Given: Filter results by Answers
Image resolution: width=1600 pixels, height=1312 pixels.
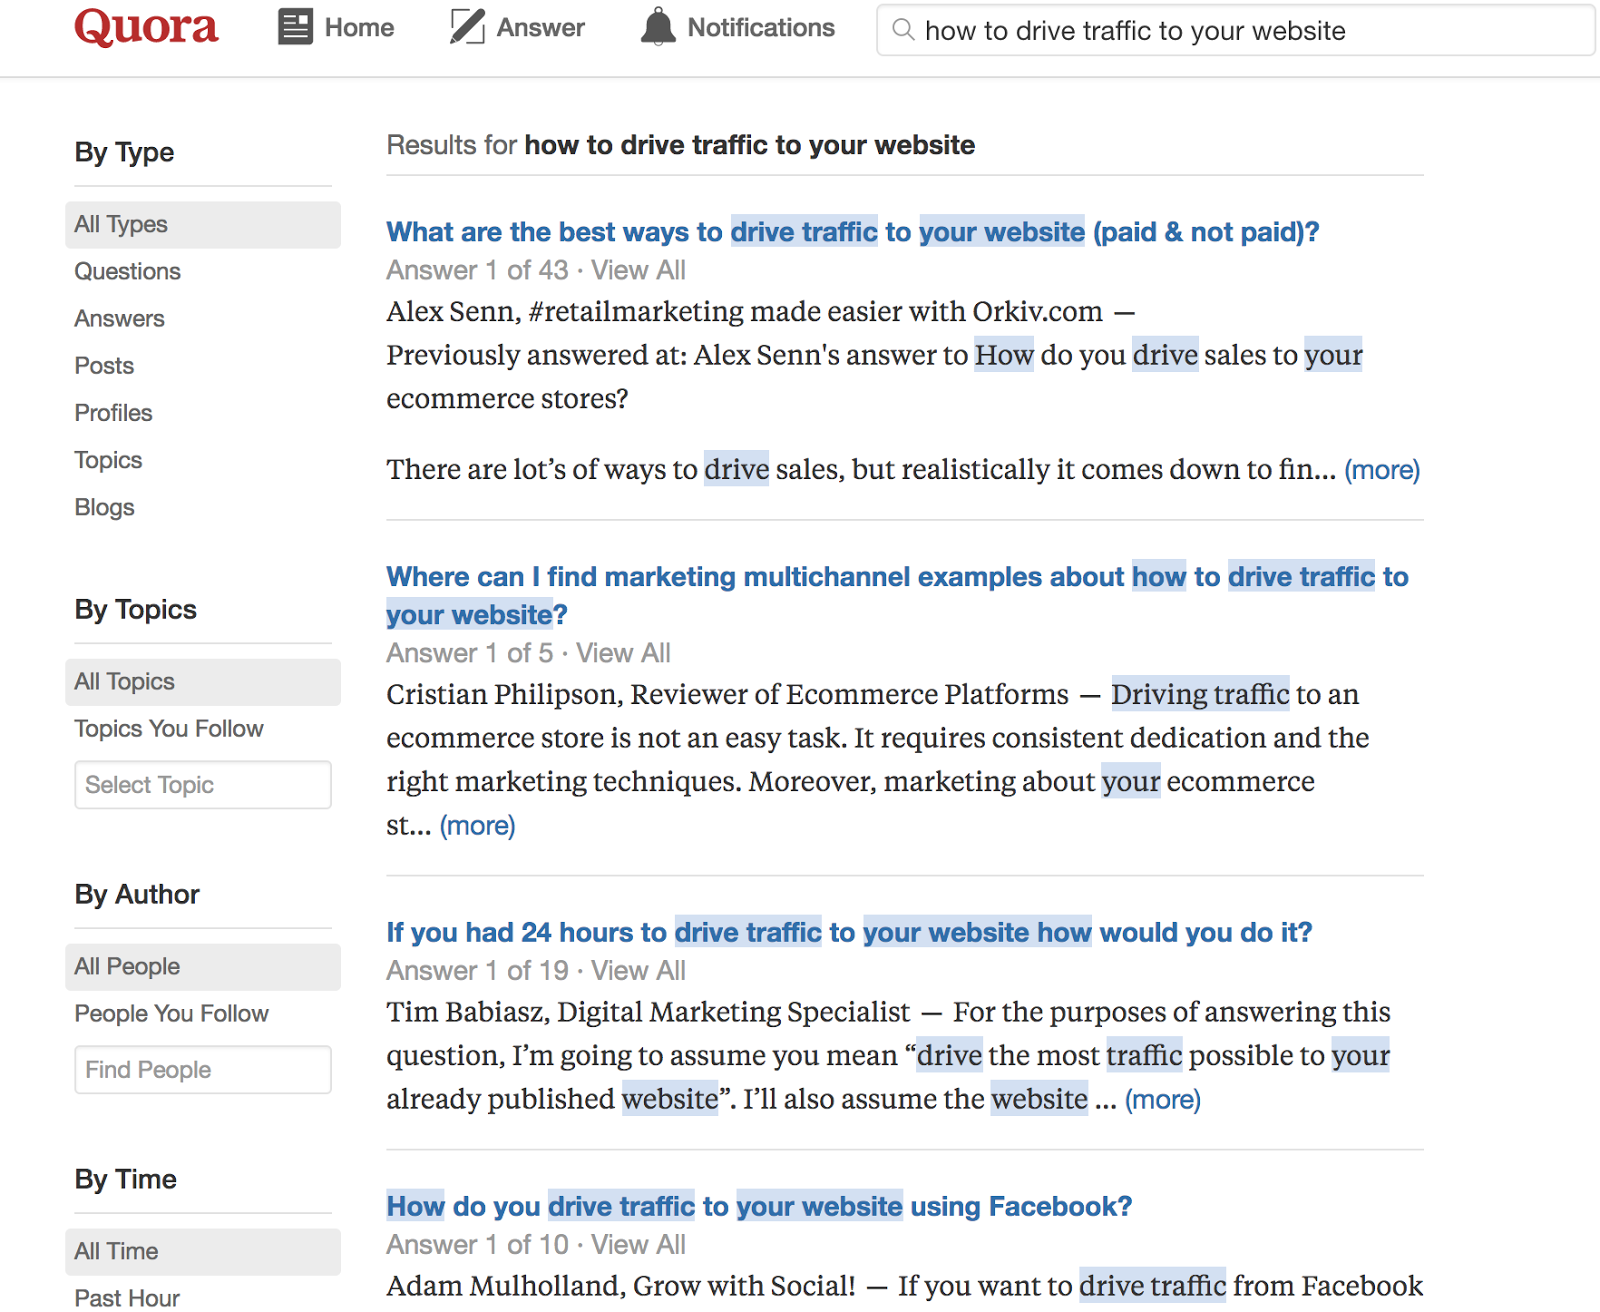Looking at the screenshot, I should (120, 318).
